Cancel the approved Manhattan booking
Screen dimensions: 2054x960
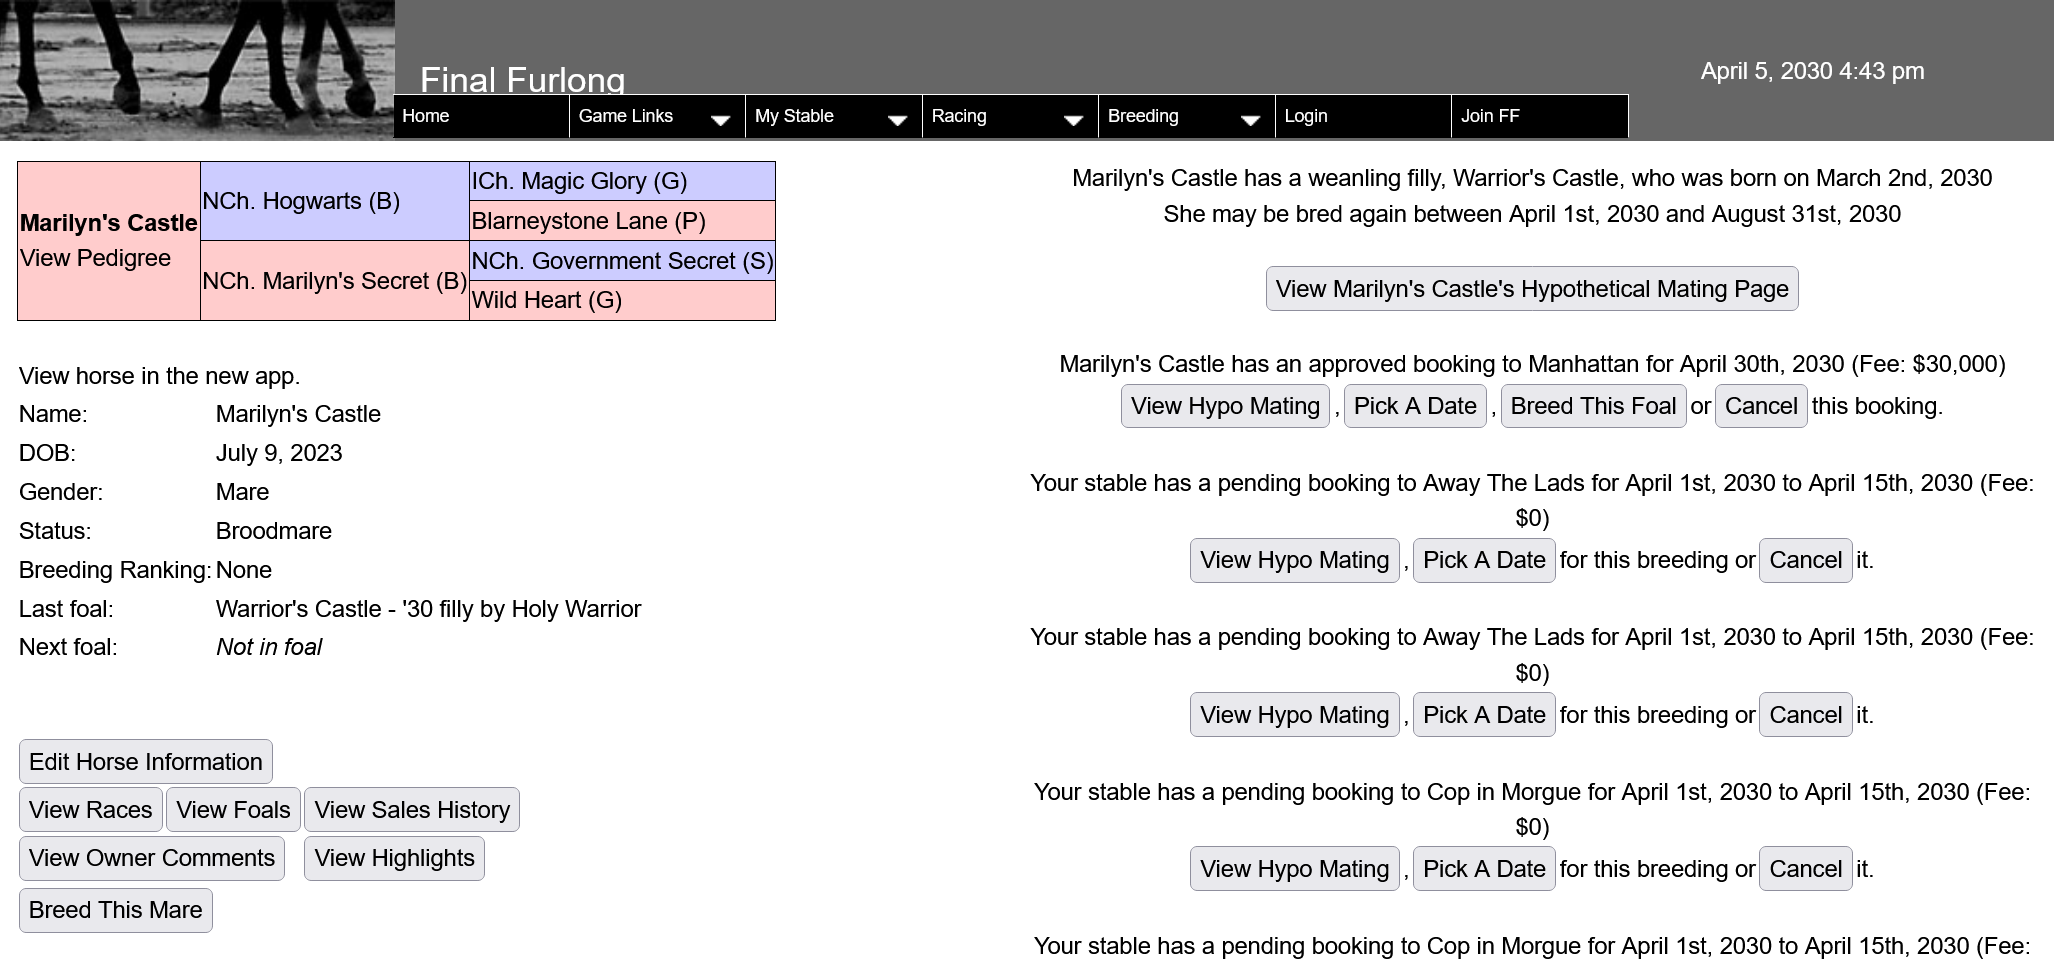[1760, 406]
